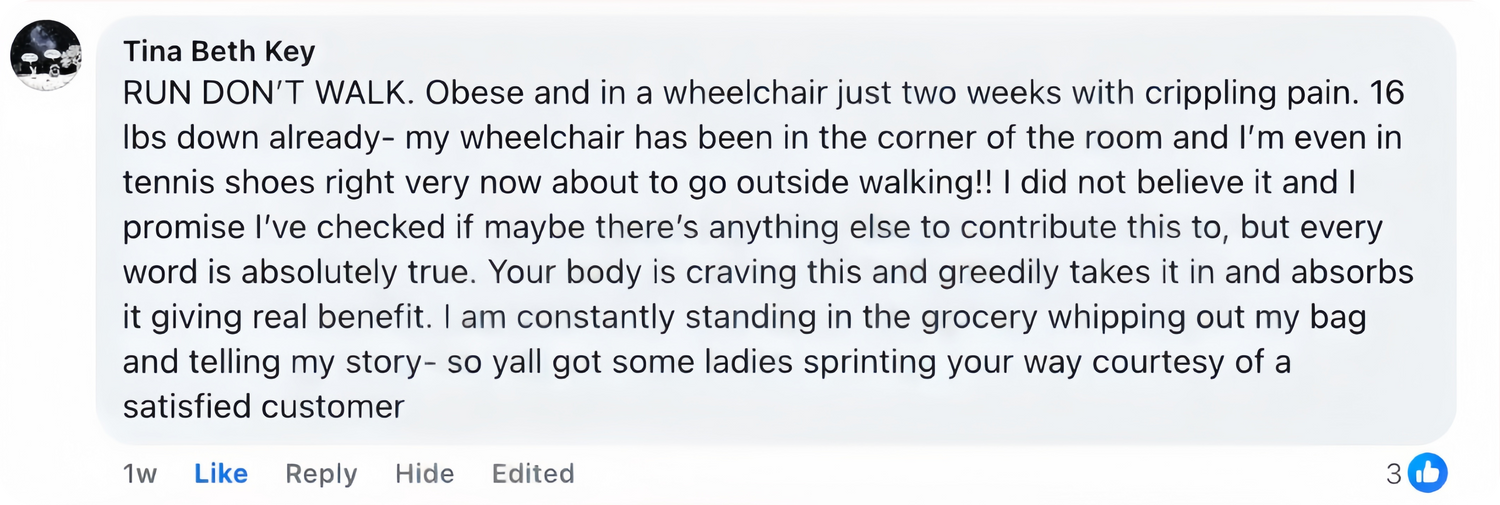Like Tina Beth Key's comment
Image resolution: width=1500 pixels, height=505 pixels.
[x=221, y=473]
